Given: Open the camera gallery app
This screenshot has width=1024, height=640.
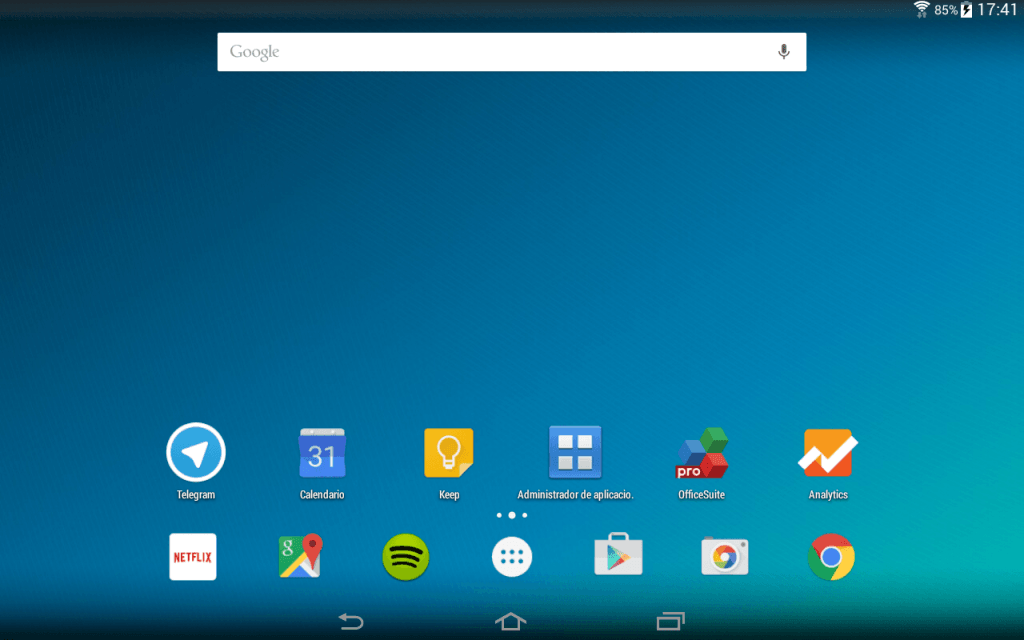Looking at the screenshot, I should (x=724, y=557).
